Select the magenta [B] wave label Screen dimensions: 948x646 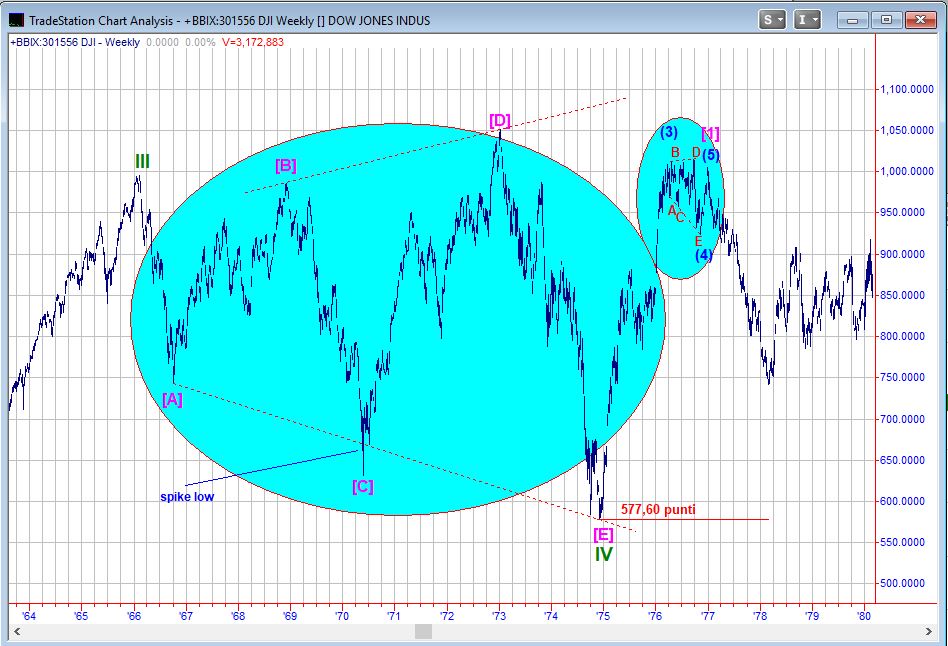point(286,165)
